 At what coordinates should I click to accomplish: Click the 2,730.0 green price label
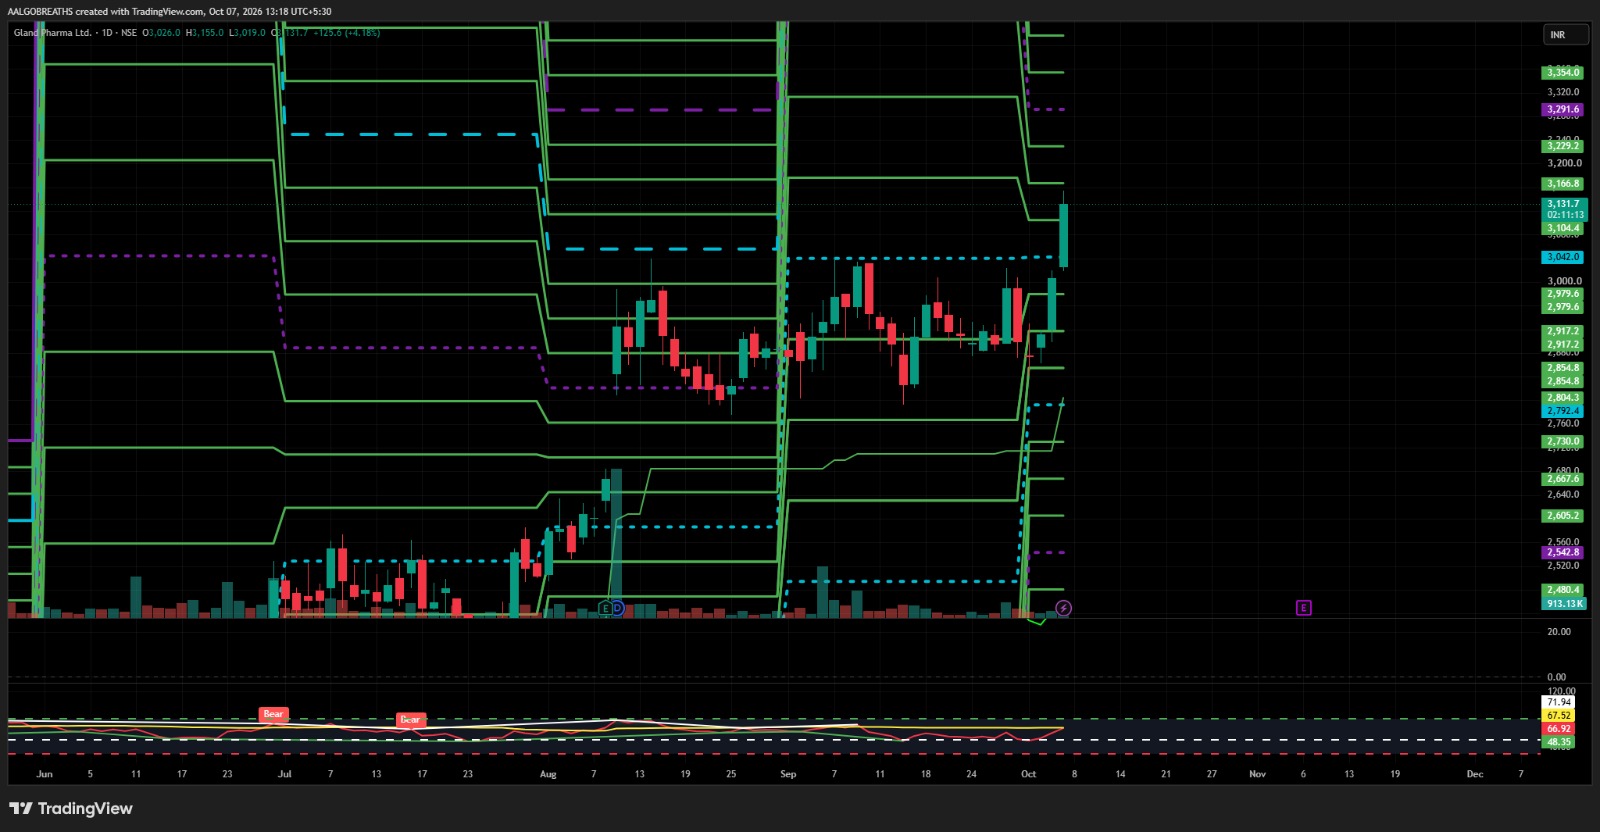tap(1563, 441)
